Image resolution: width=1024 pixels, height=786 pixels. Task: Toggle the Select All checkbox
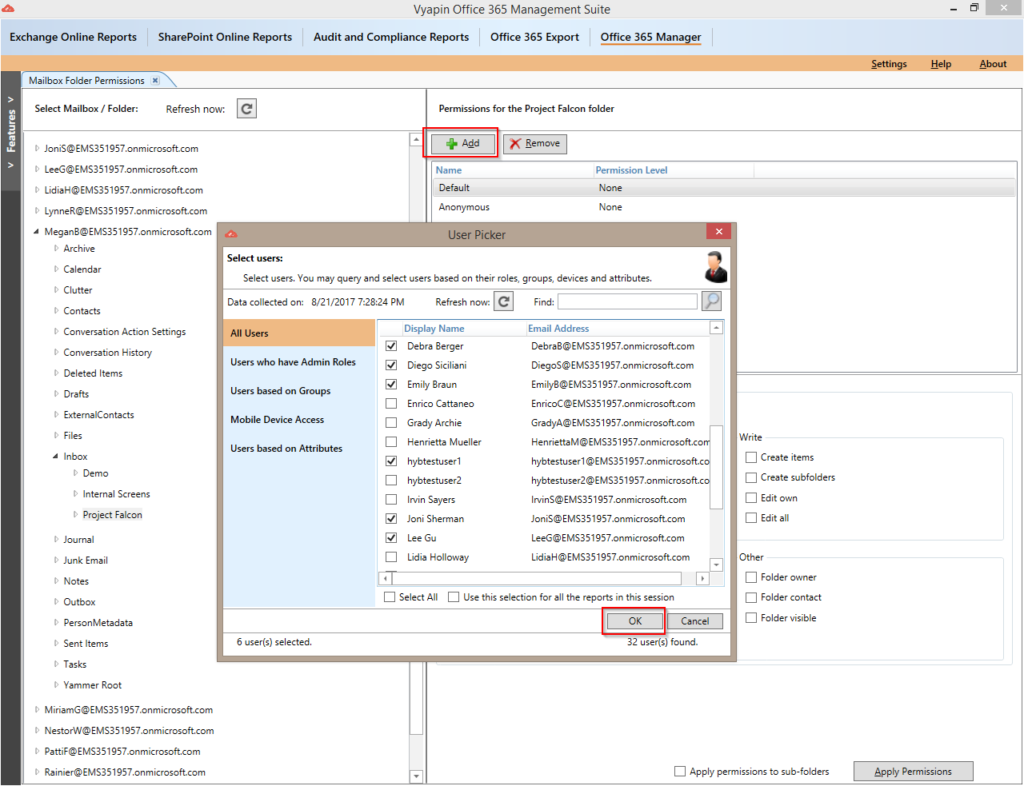tap(390, 597)
